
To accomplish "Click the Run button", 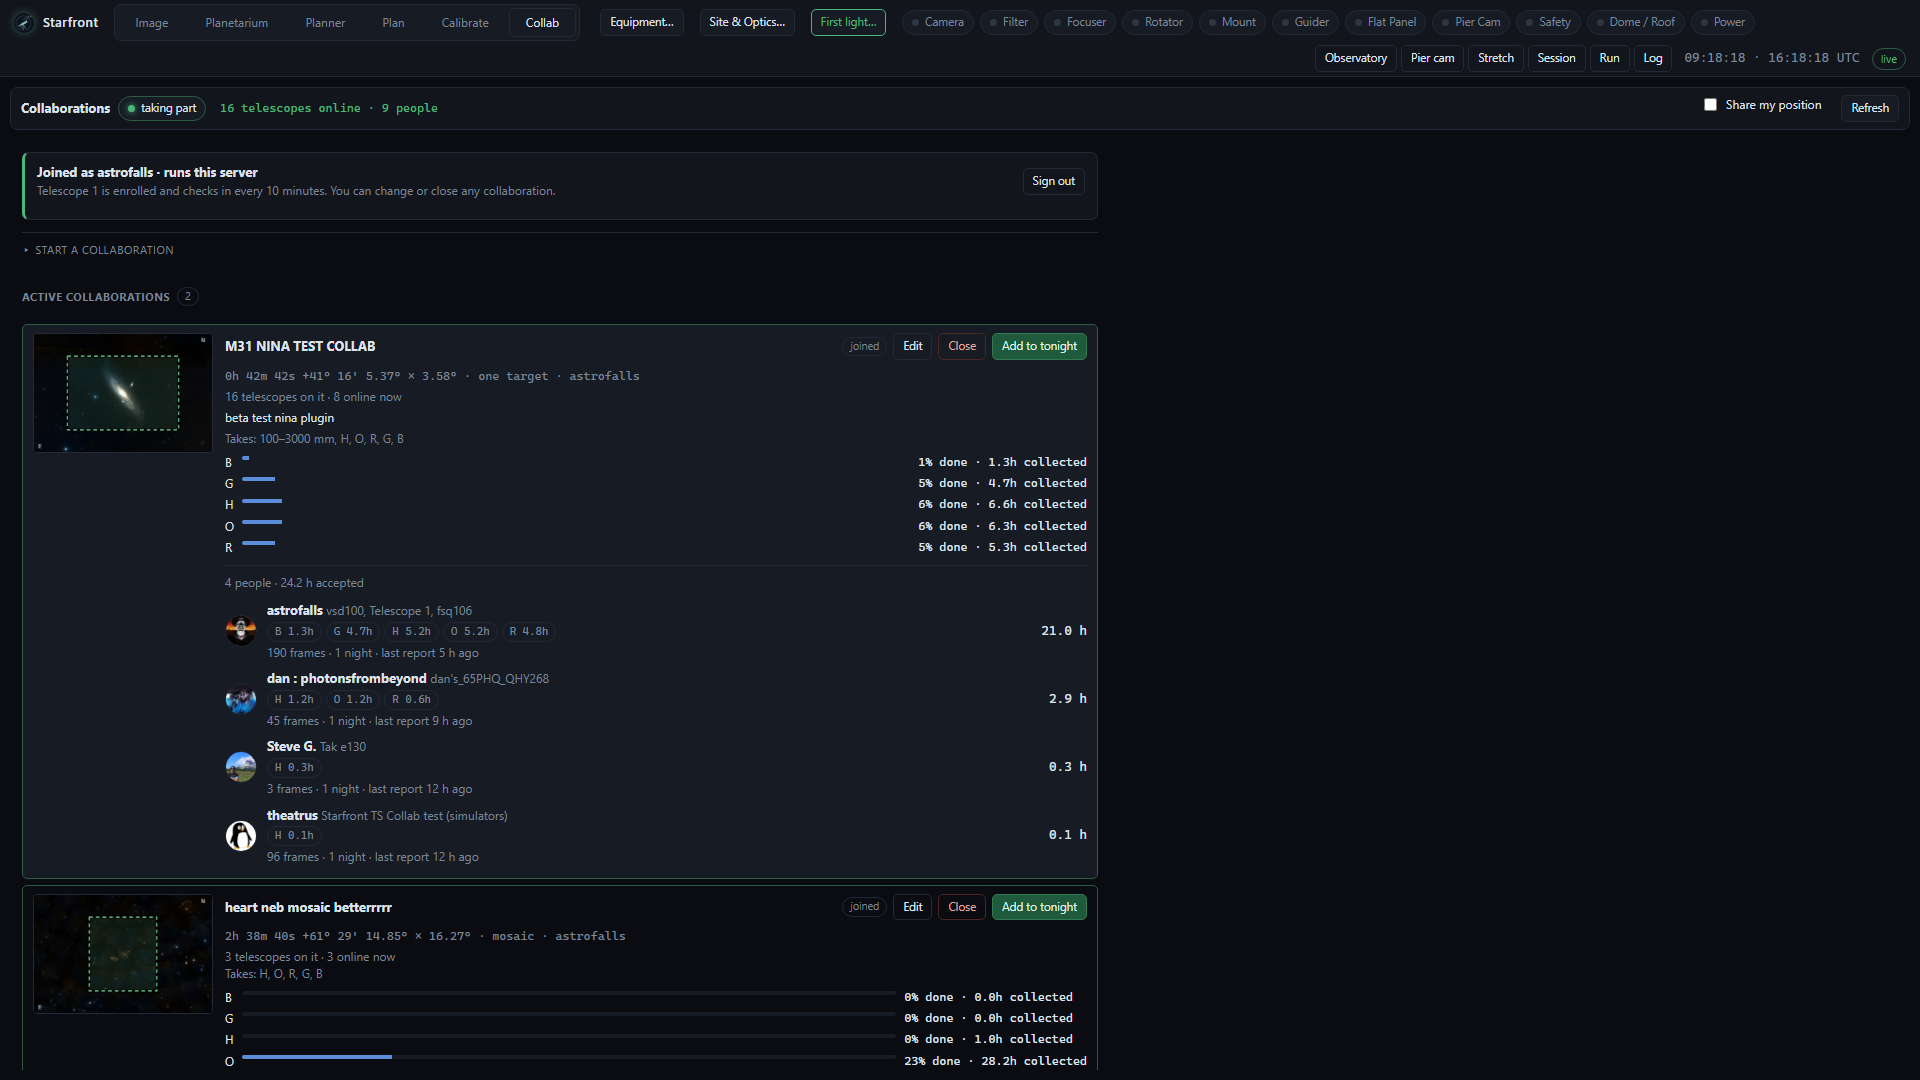I will click(1609, 58).
